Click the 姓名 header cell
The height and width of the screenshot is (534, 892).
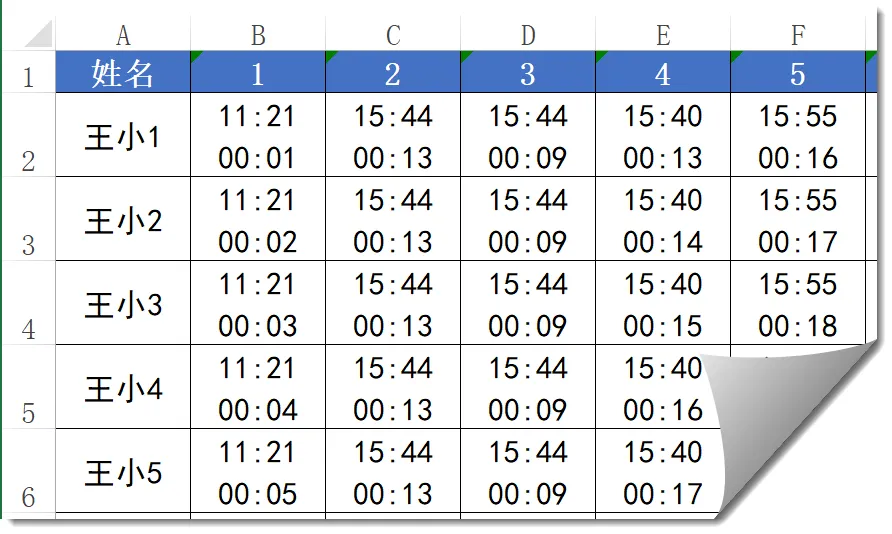(x=123, y=73)
